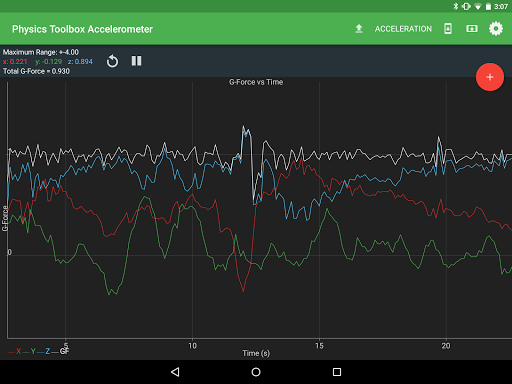
Task: Tap the screen lock icon beside settings
Action: coord(472,29)
